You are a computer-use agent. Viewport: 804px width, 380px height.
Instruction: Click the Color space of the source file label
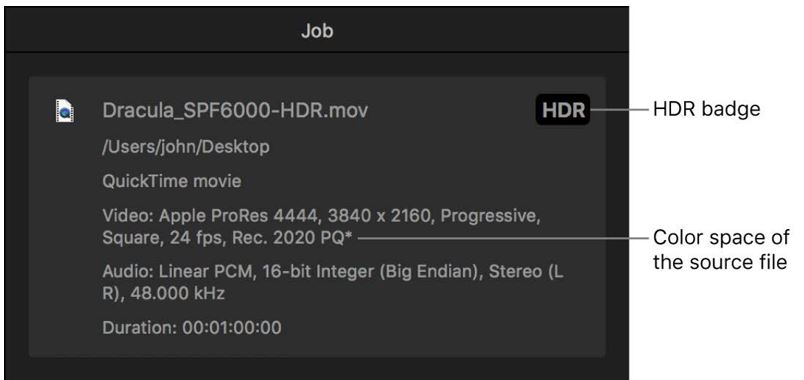click(x=720, y=250)
